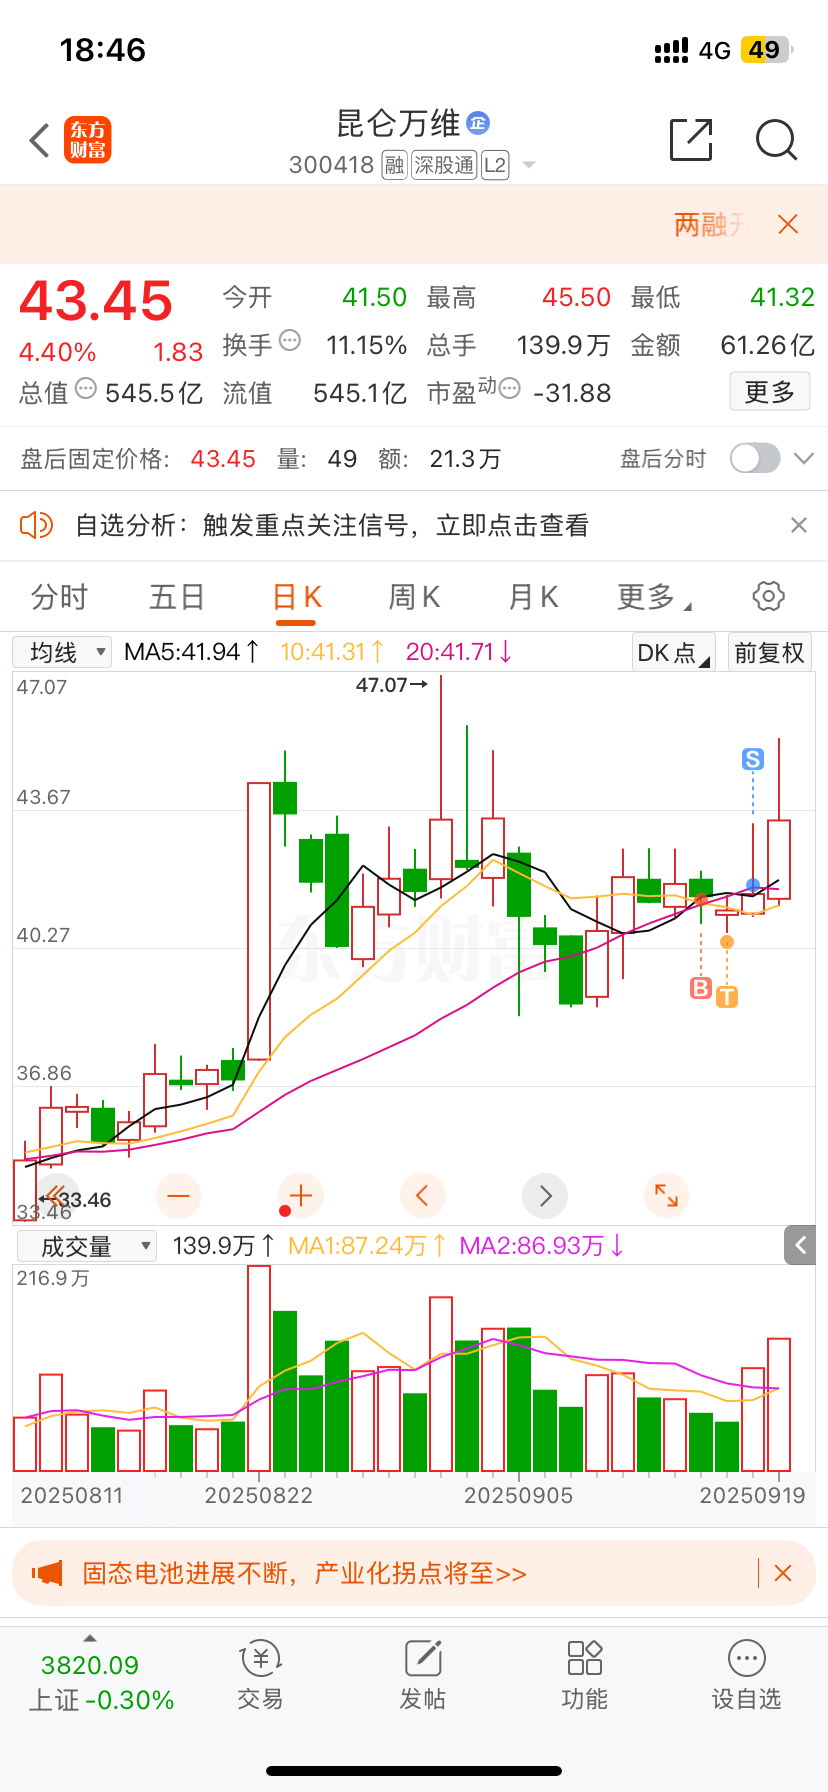Tap the MA1:87.24万 volume label
This screenshot has height=1792, width=828.
[x=366, y=1246]
